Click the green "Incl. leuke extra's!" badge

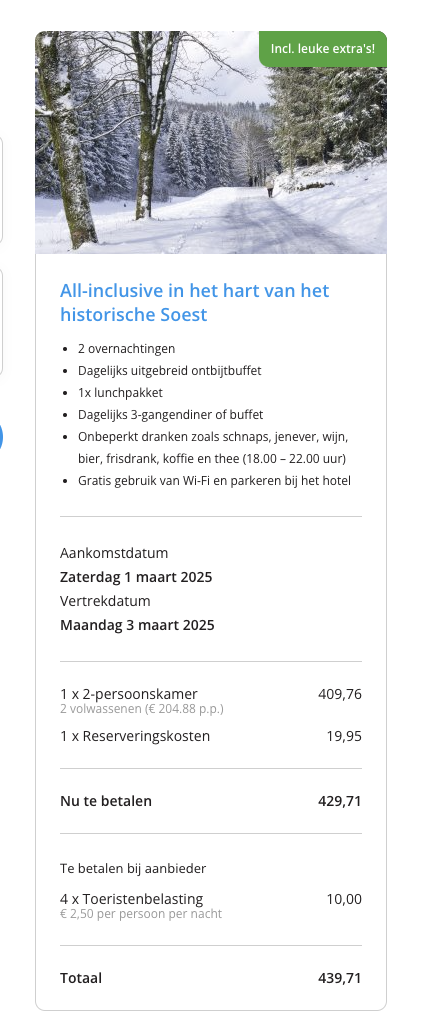(323, 49)
